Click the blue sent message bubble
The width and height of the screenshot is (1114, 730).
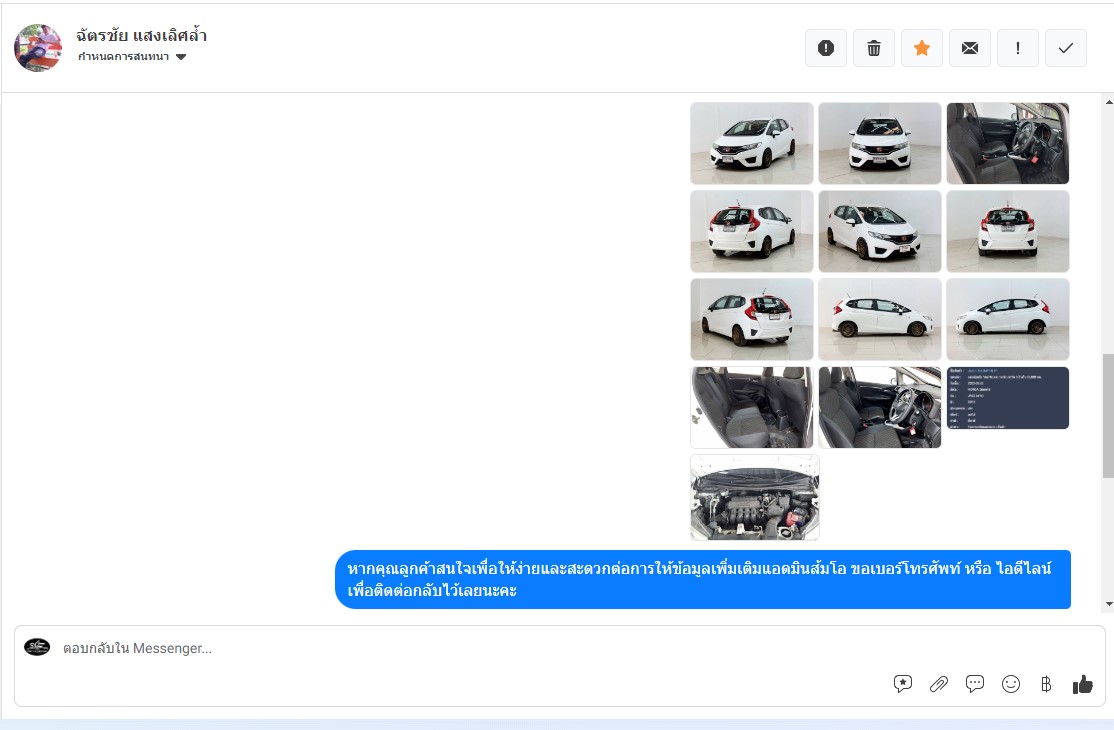(703, 579)
